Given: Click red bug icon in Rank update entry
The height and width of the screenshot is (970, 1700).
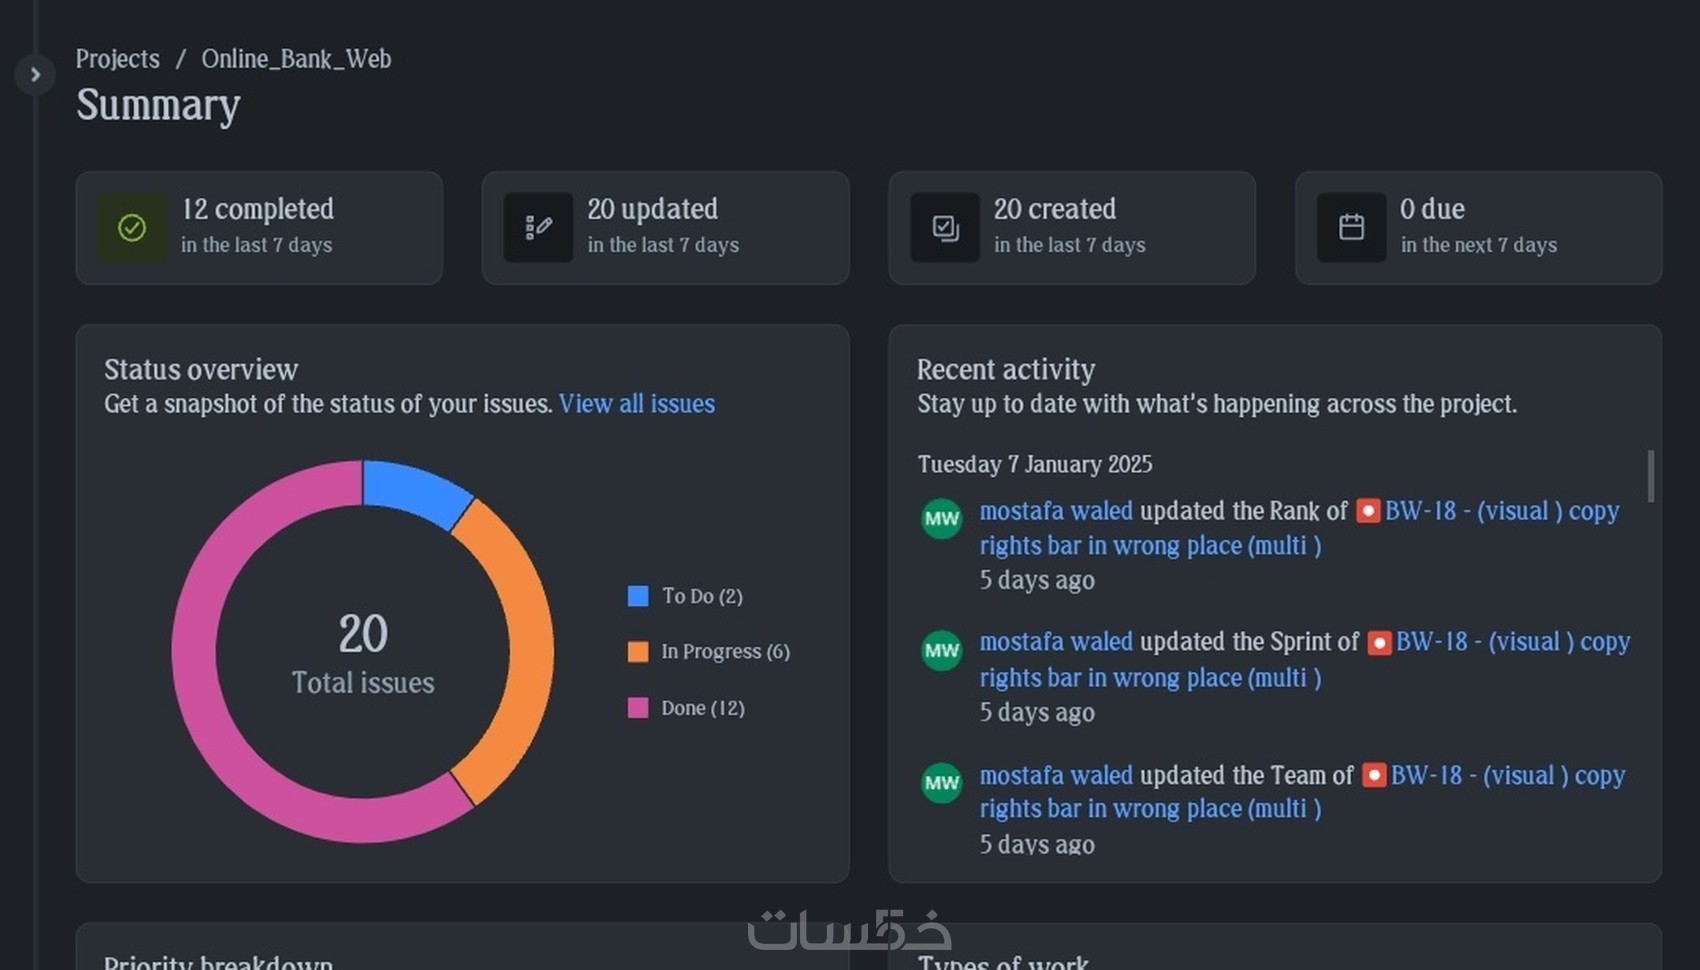Looking at the screenshot, I should click(x=1367, y=511).
